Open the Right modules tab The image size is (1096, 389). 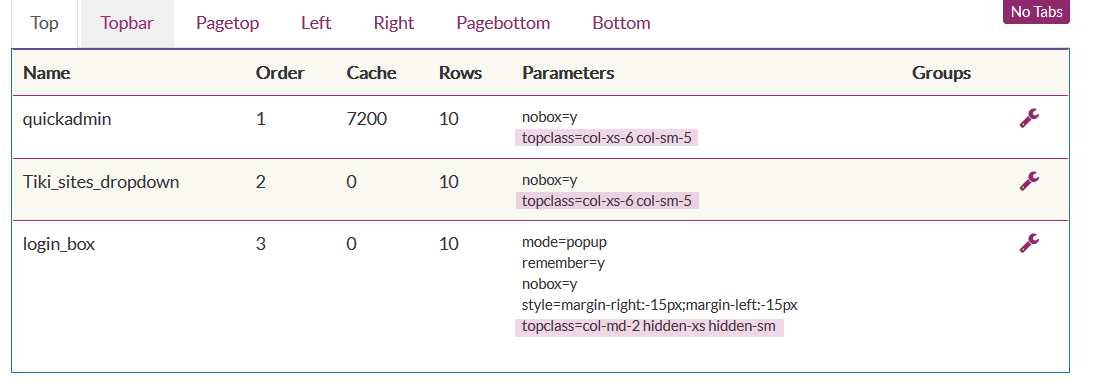[394, 23]
